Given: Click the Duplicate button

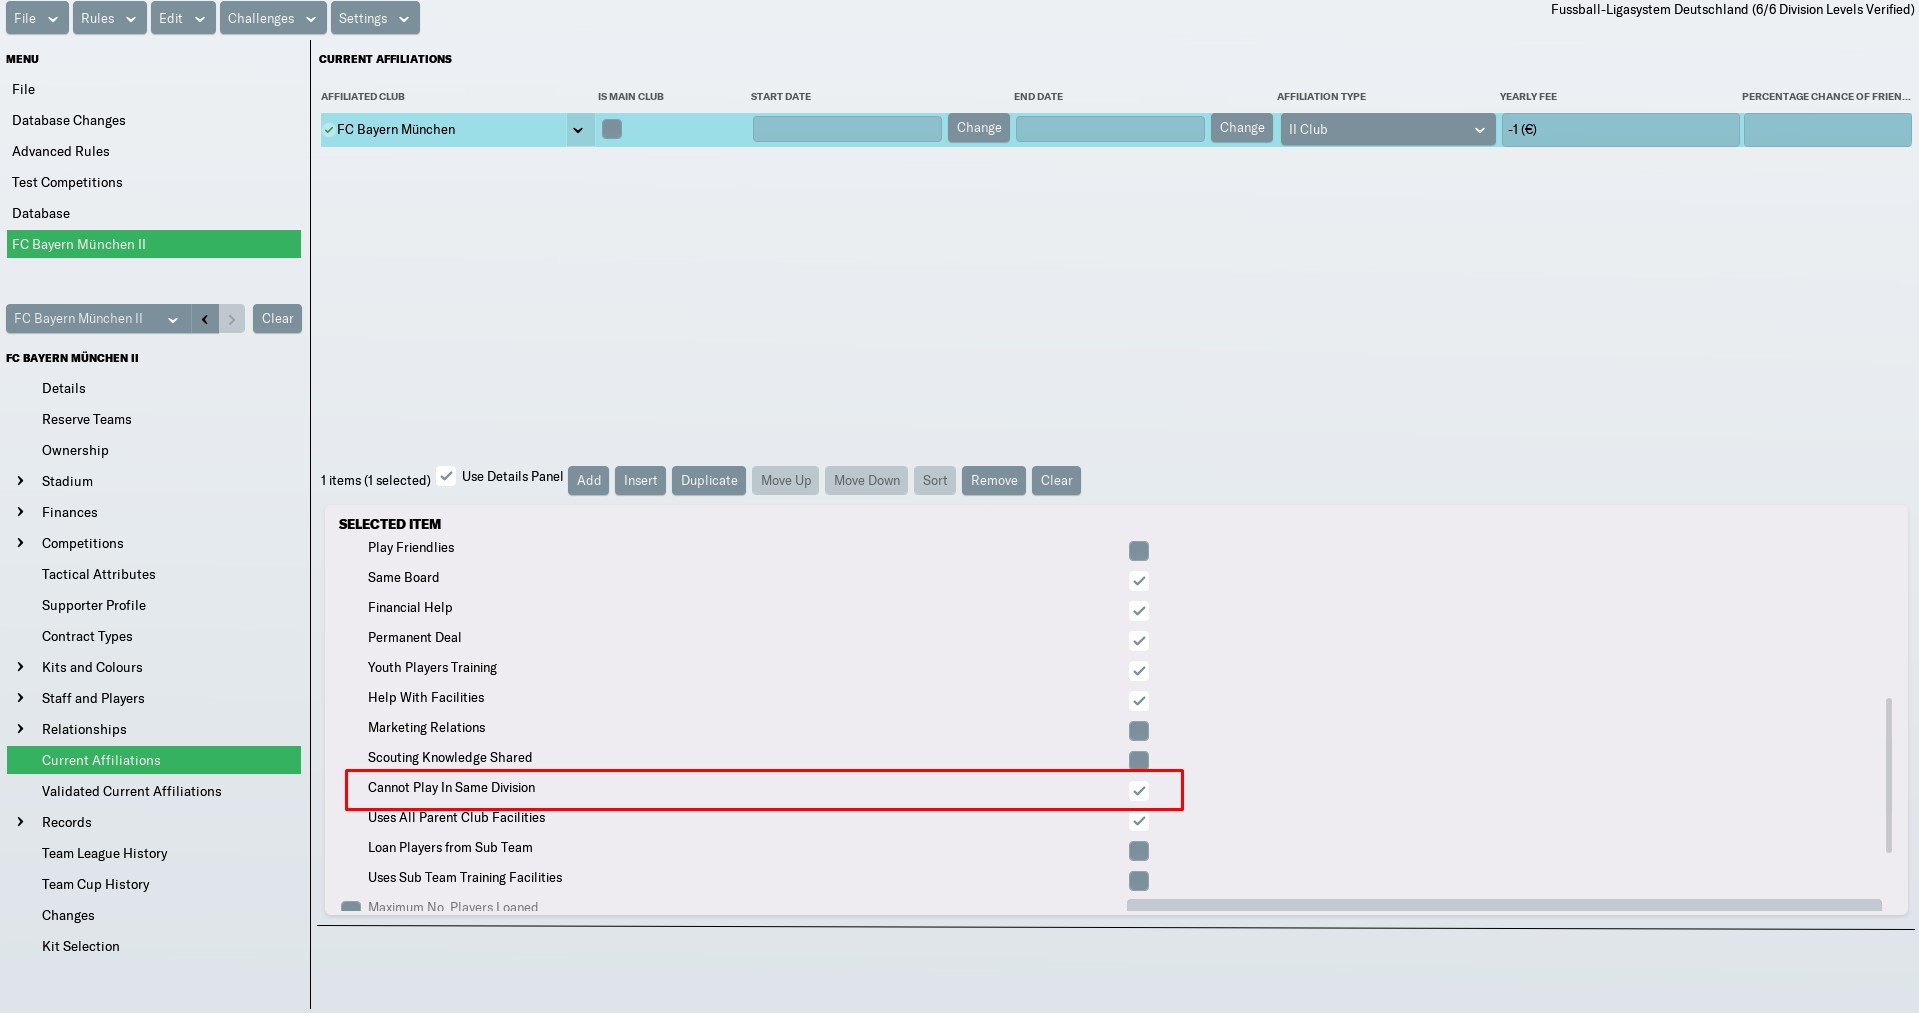Looking at the screenshot, I should [709, 481].
